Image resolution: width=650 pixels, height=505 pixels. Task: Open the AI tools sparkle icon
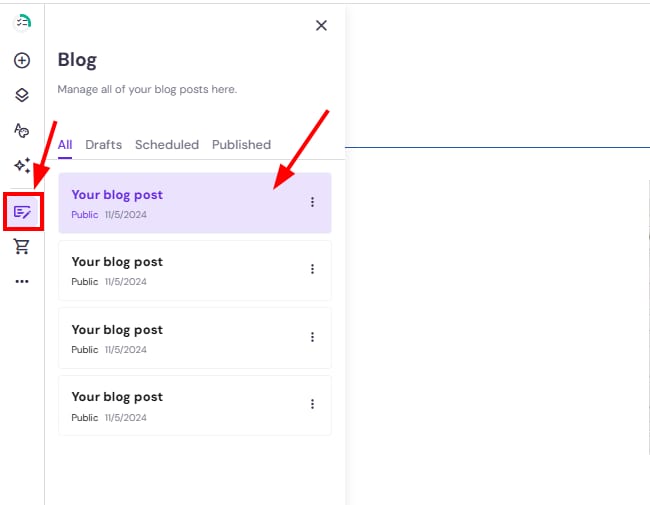coord(22,166)
